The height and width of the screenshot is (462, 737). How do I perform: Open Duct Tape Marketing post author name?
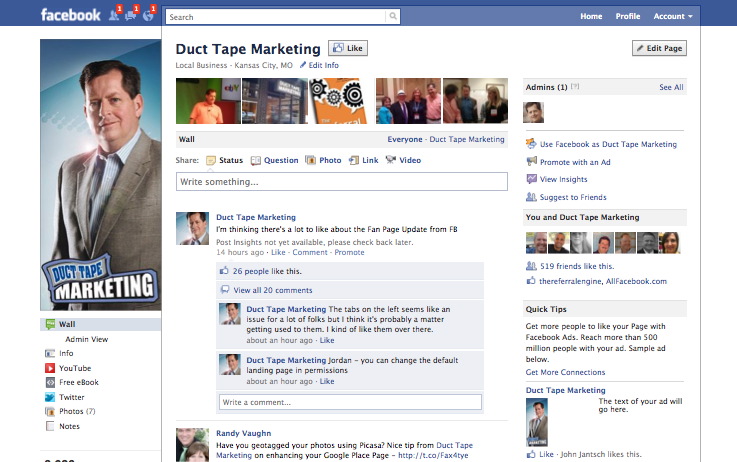(x=256, y=217)
